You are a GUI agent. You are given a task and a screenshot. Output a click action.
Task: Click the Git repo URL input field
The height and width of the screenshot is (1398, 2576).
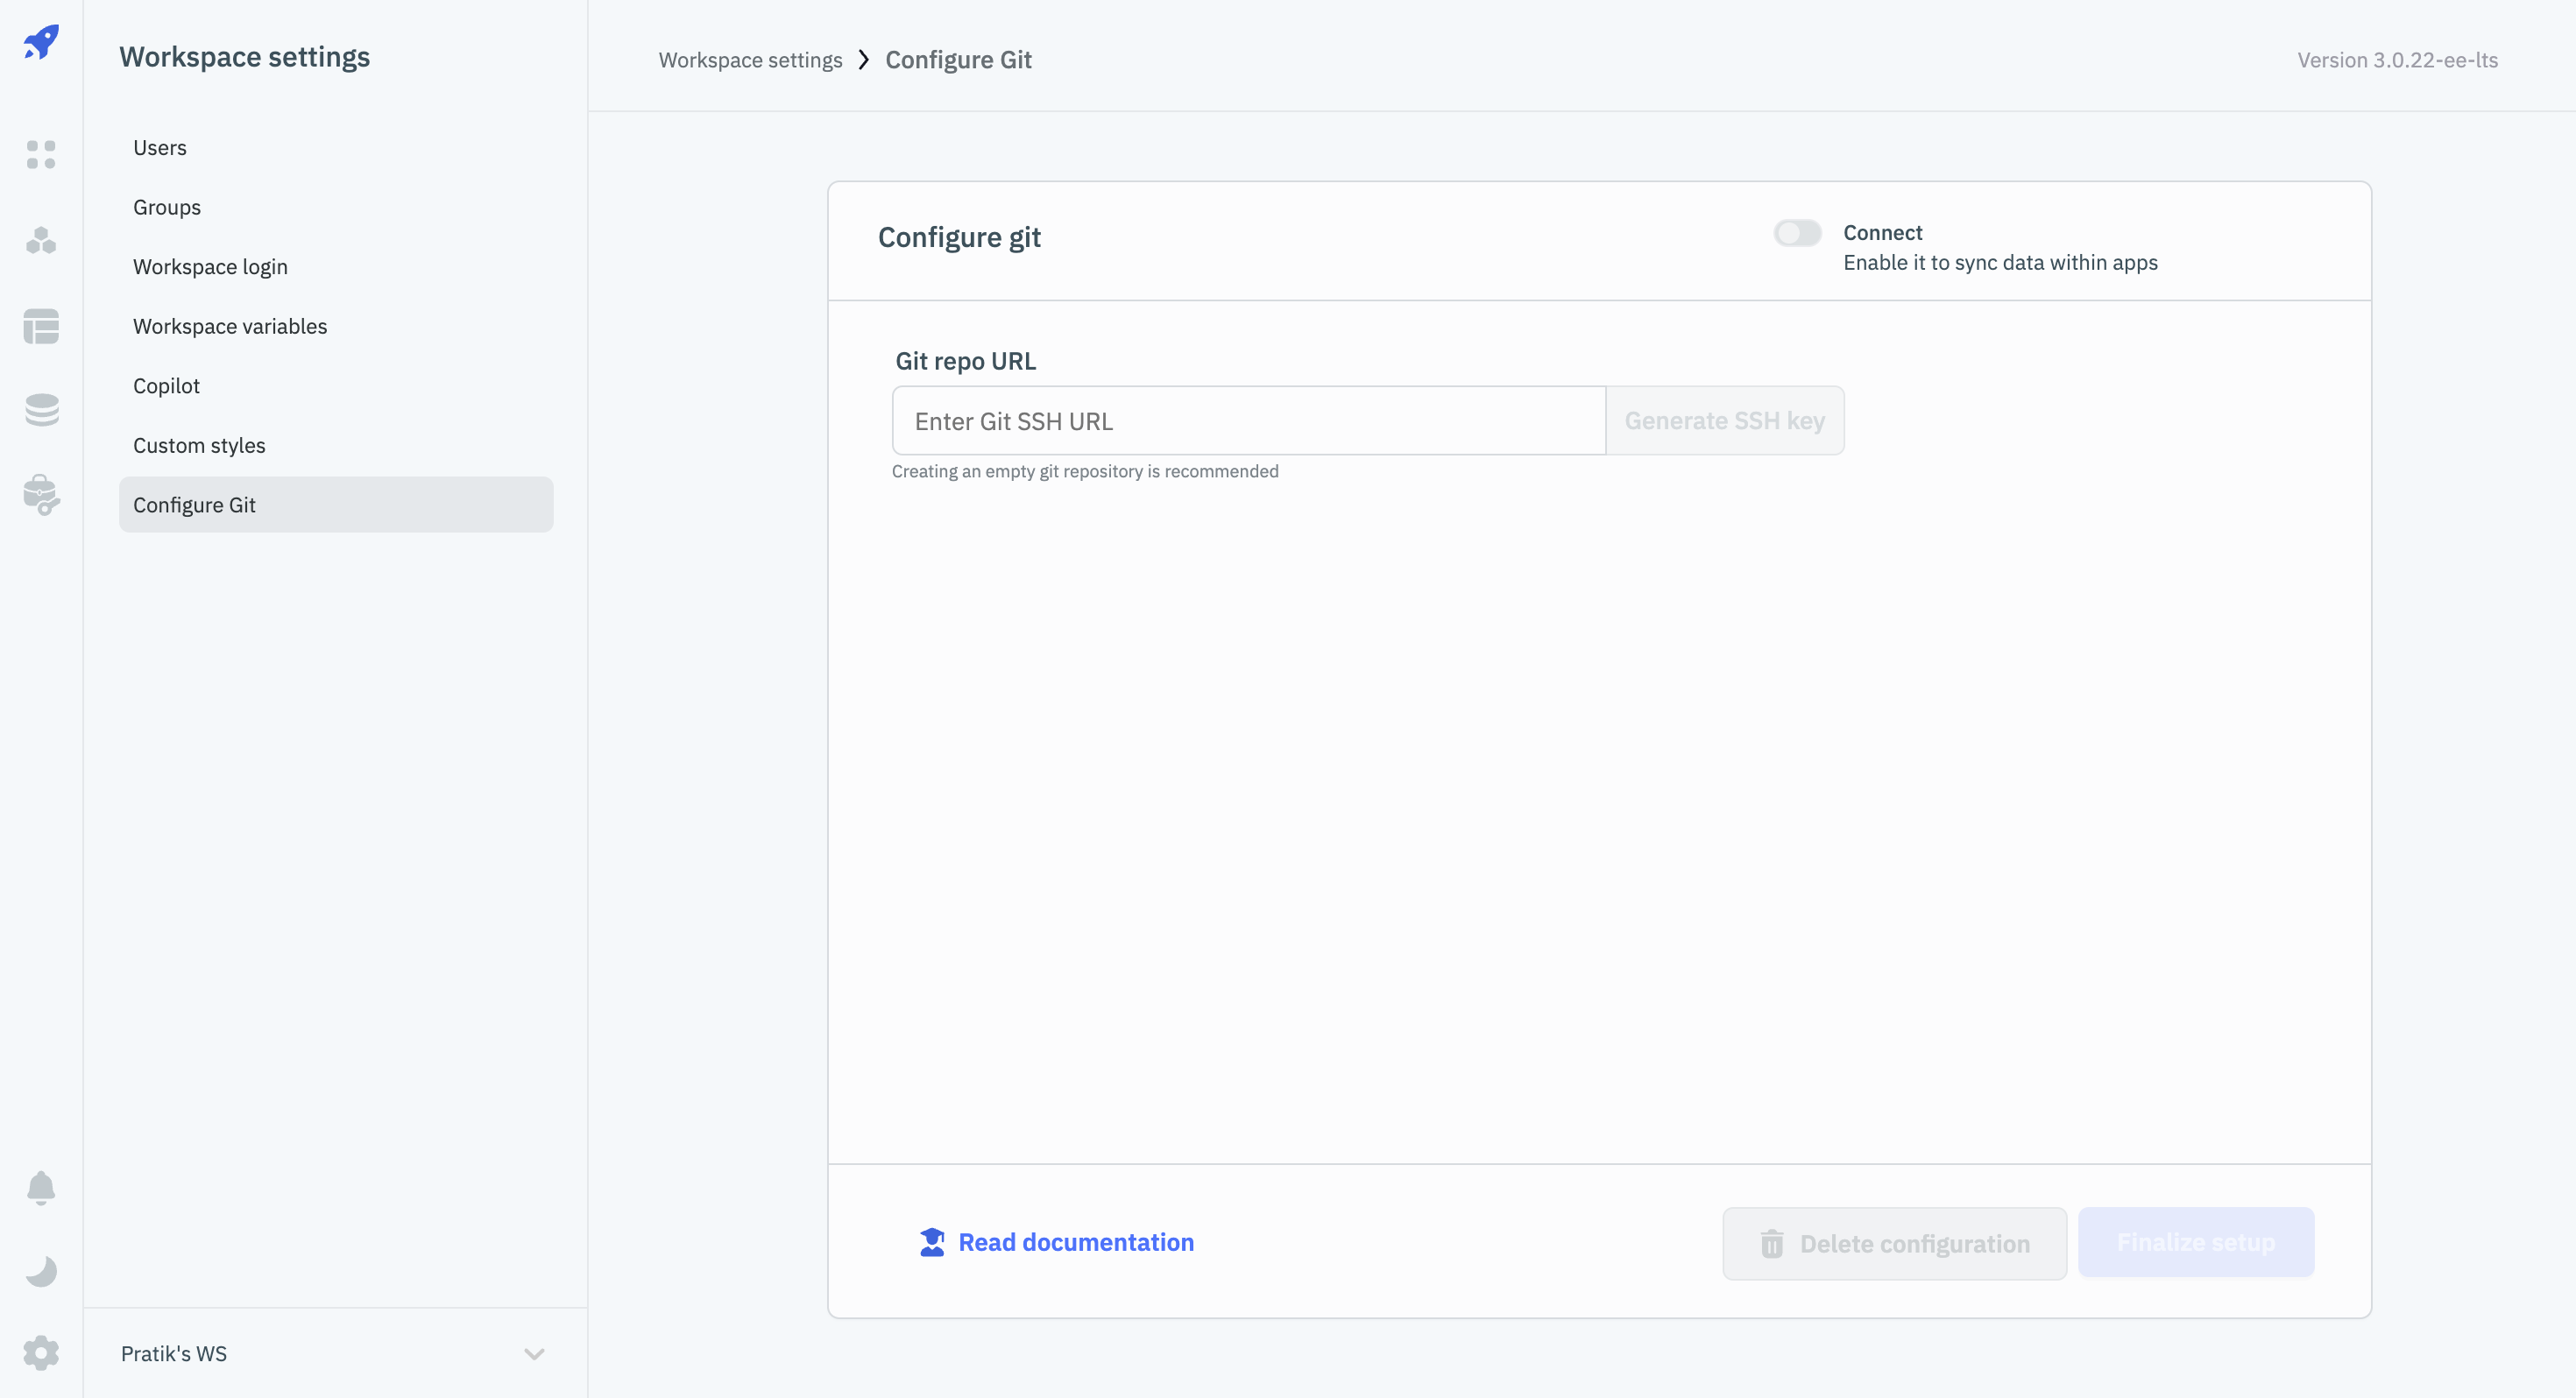1249,420
